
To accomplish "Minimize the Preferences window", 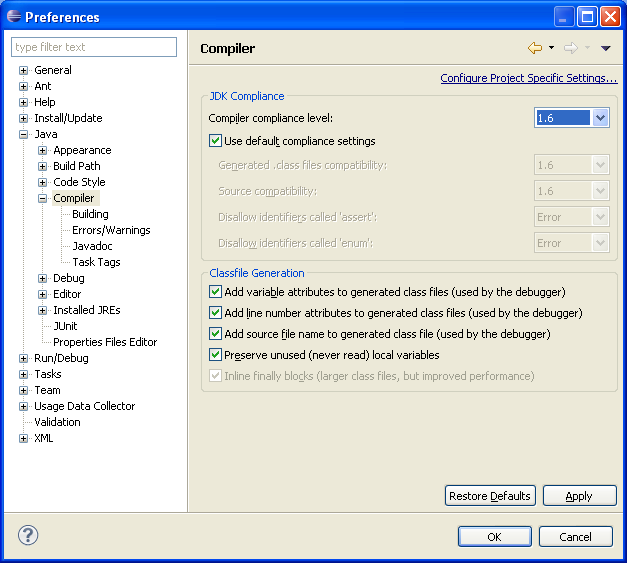I will (564, 17).
